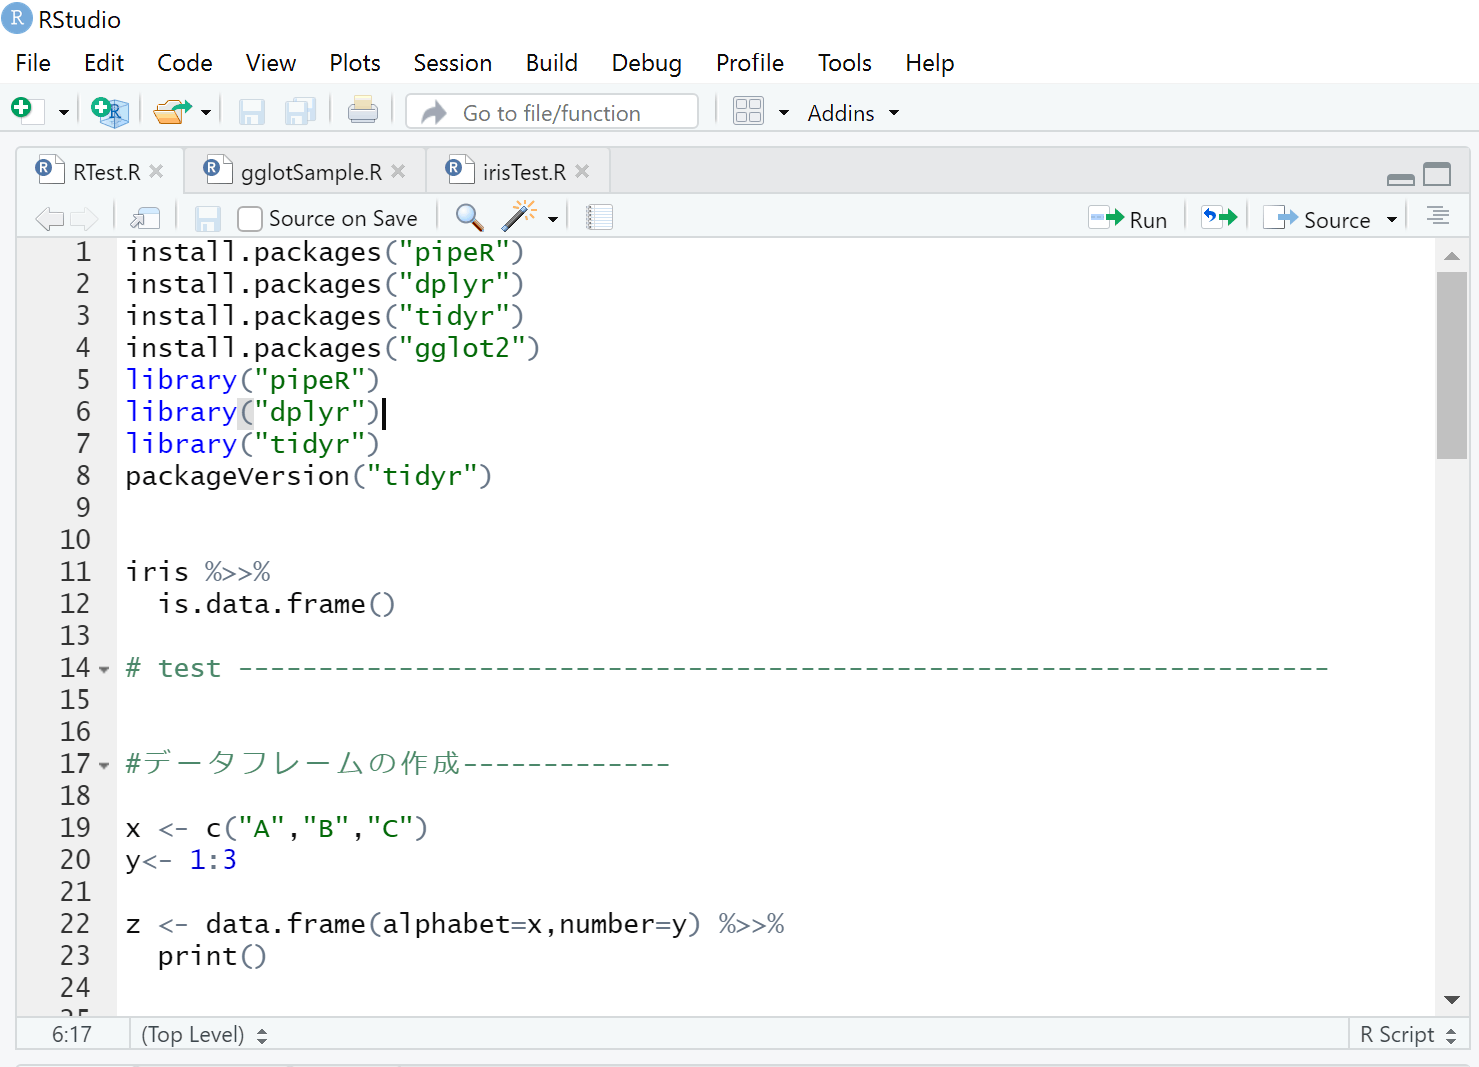
Task: Switch to the gglotSample.R tab
Action: click(x=304, y=171)
